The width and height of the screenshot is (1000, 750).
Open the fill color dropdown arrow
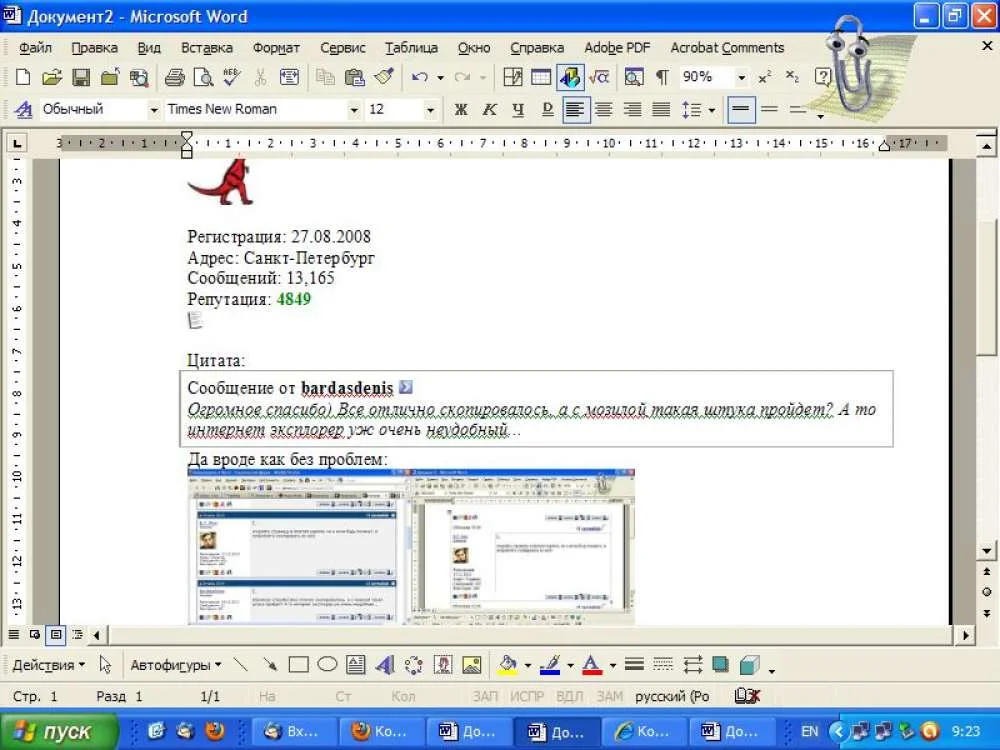(527, 666)
